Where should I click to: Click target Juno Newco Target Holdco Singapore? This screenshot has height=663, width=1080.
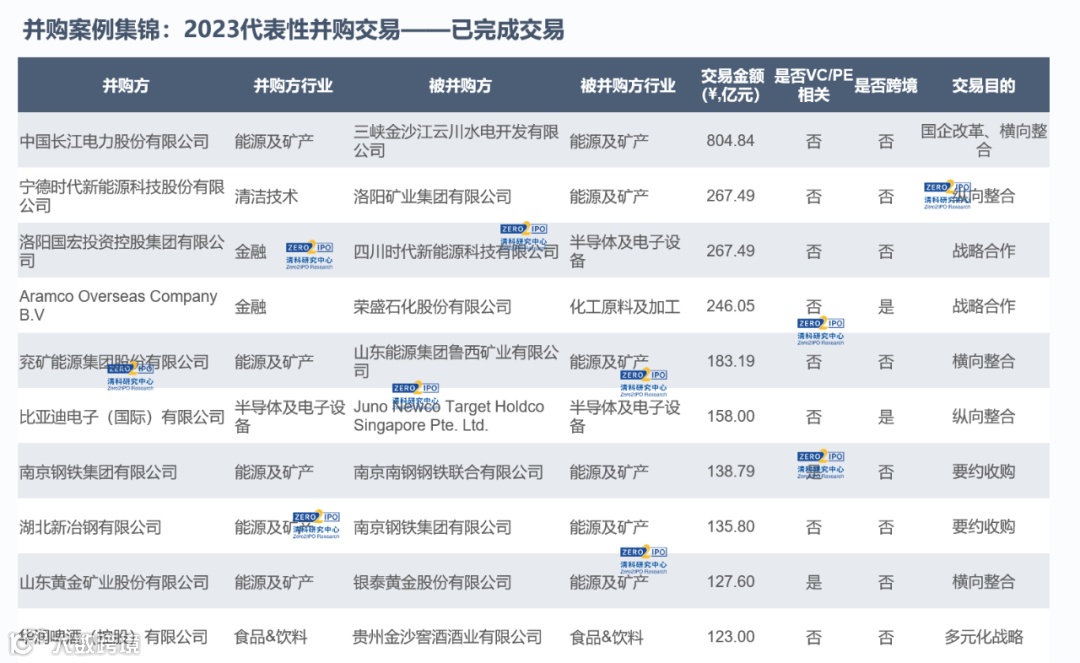(x=449, y=416)
